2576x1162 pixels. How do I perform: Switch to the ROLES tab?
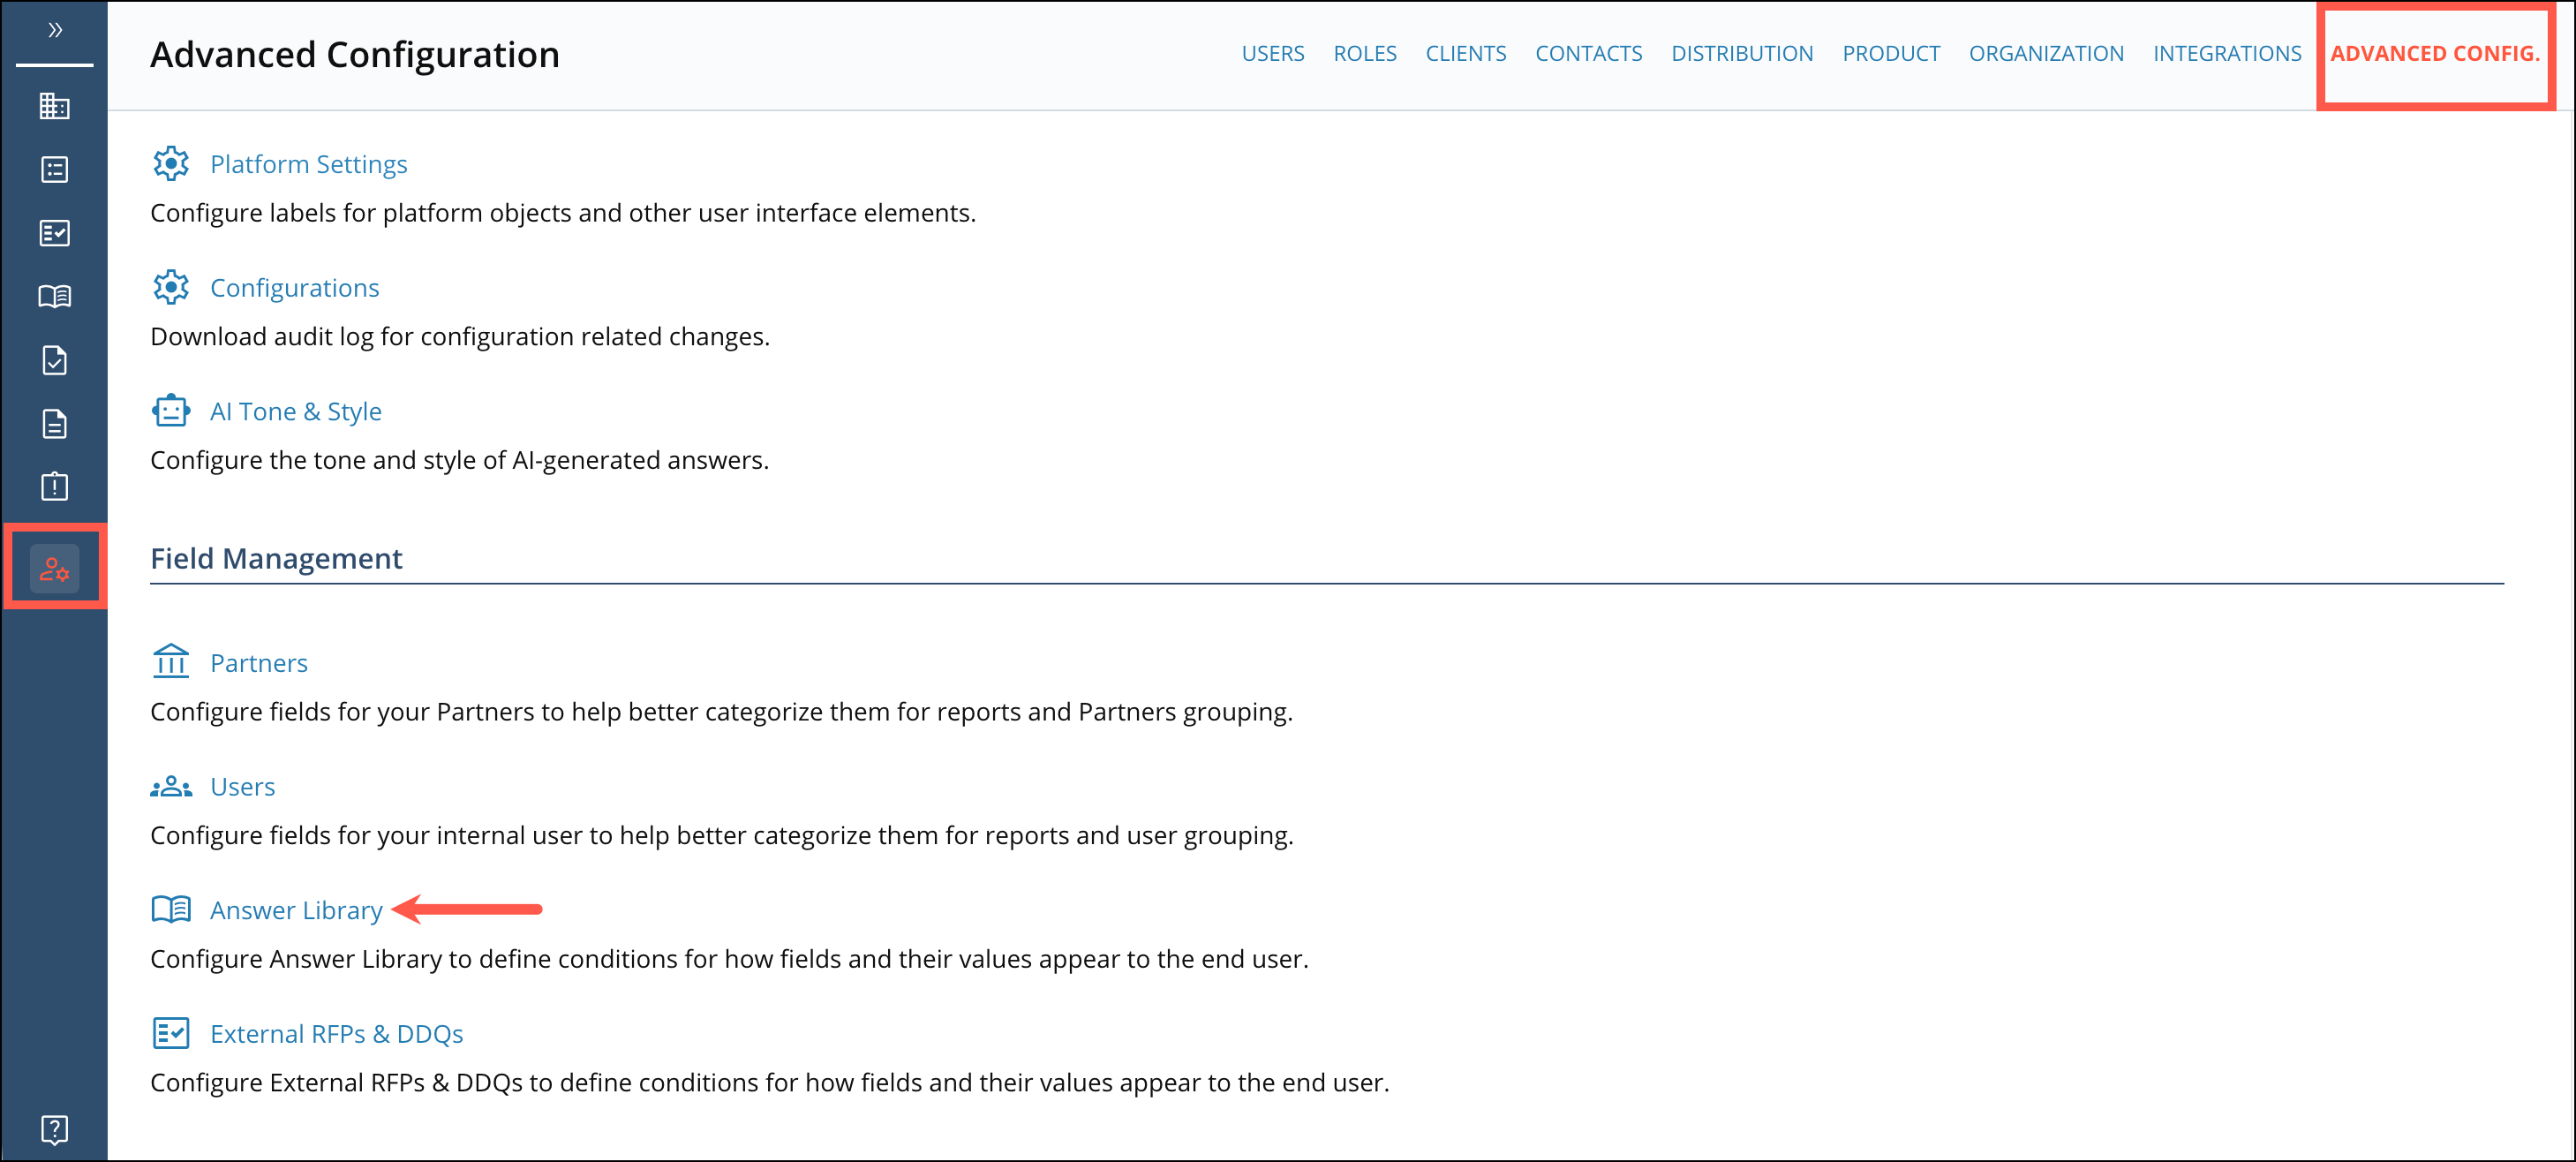1364,54
